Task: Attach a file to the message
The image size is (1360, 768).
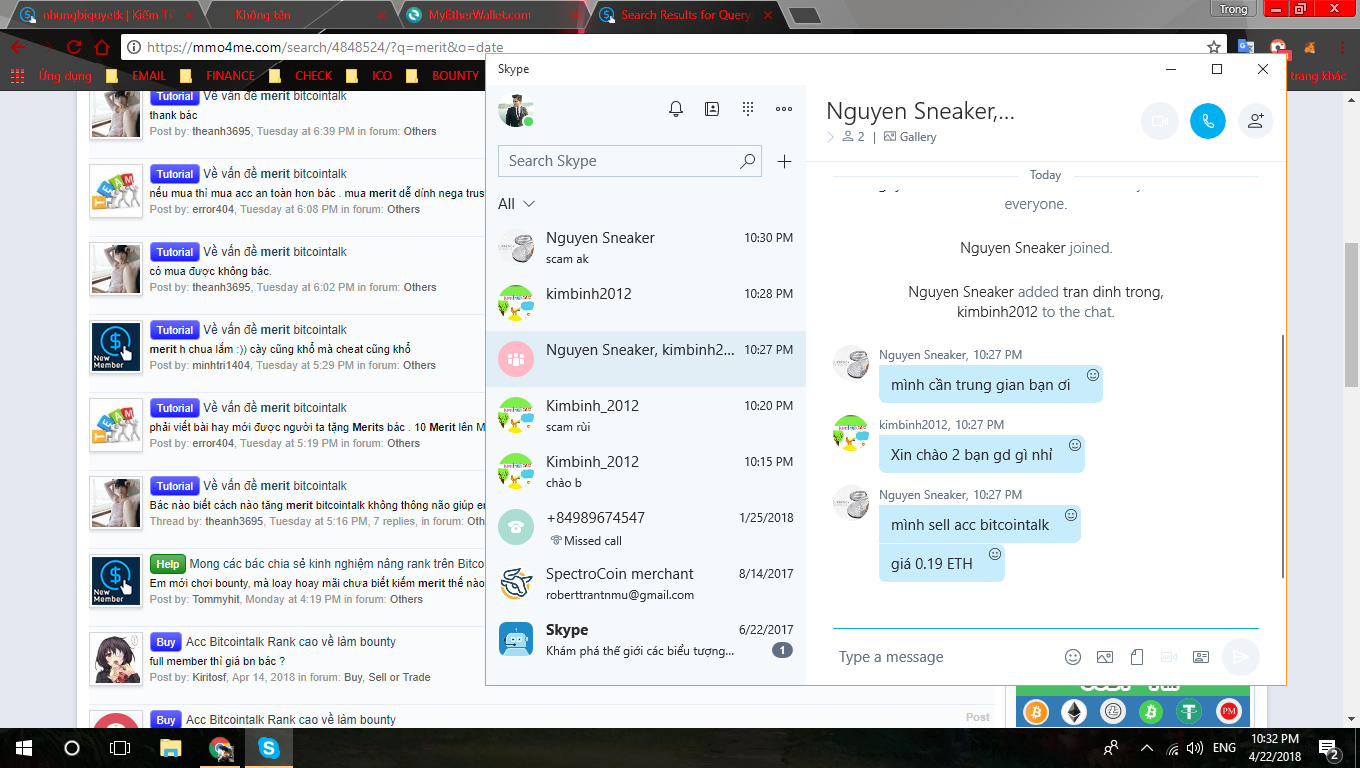Action: click(x=1137, y=657)
